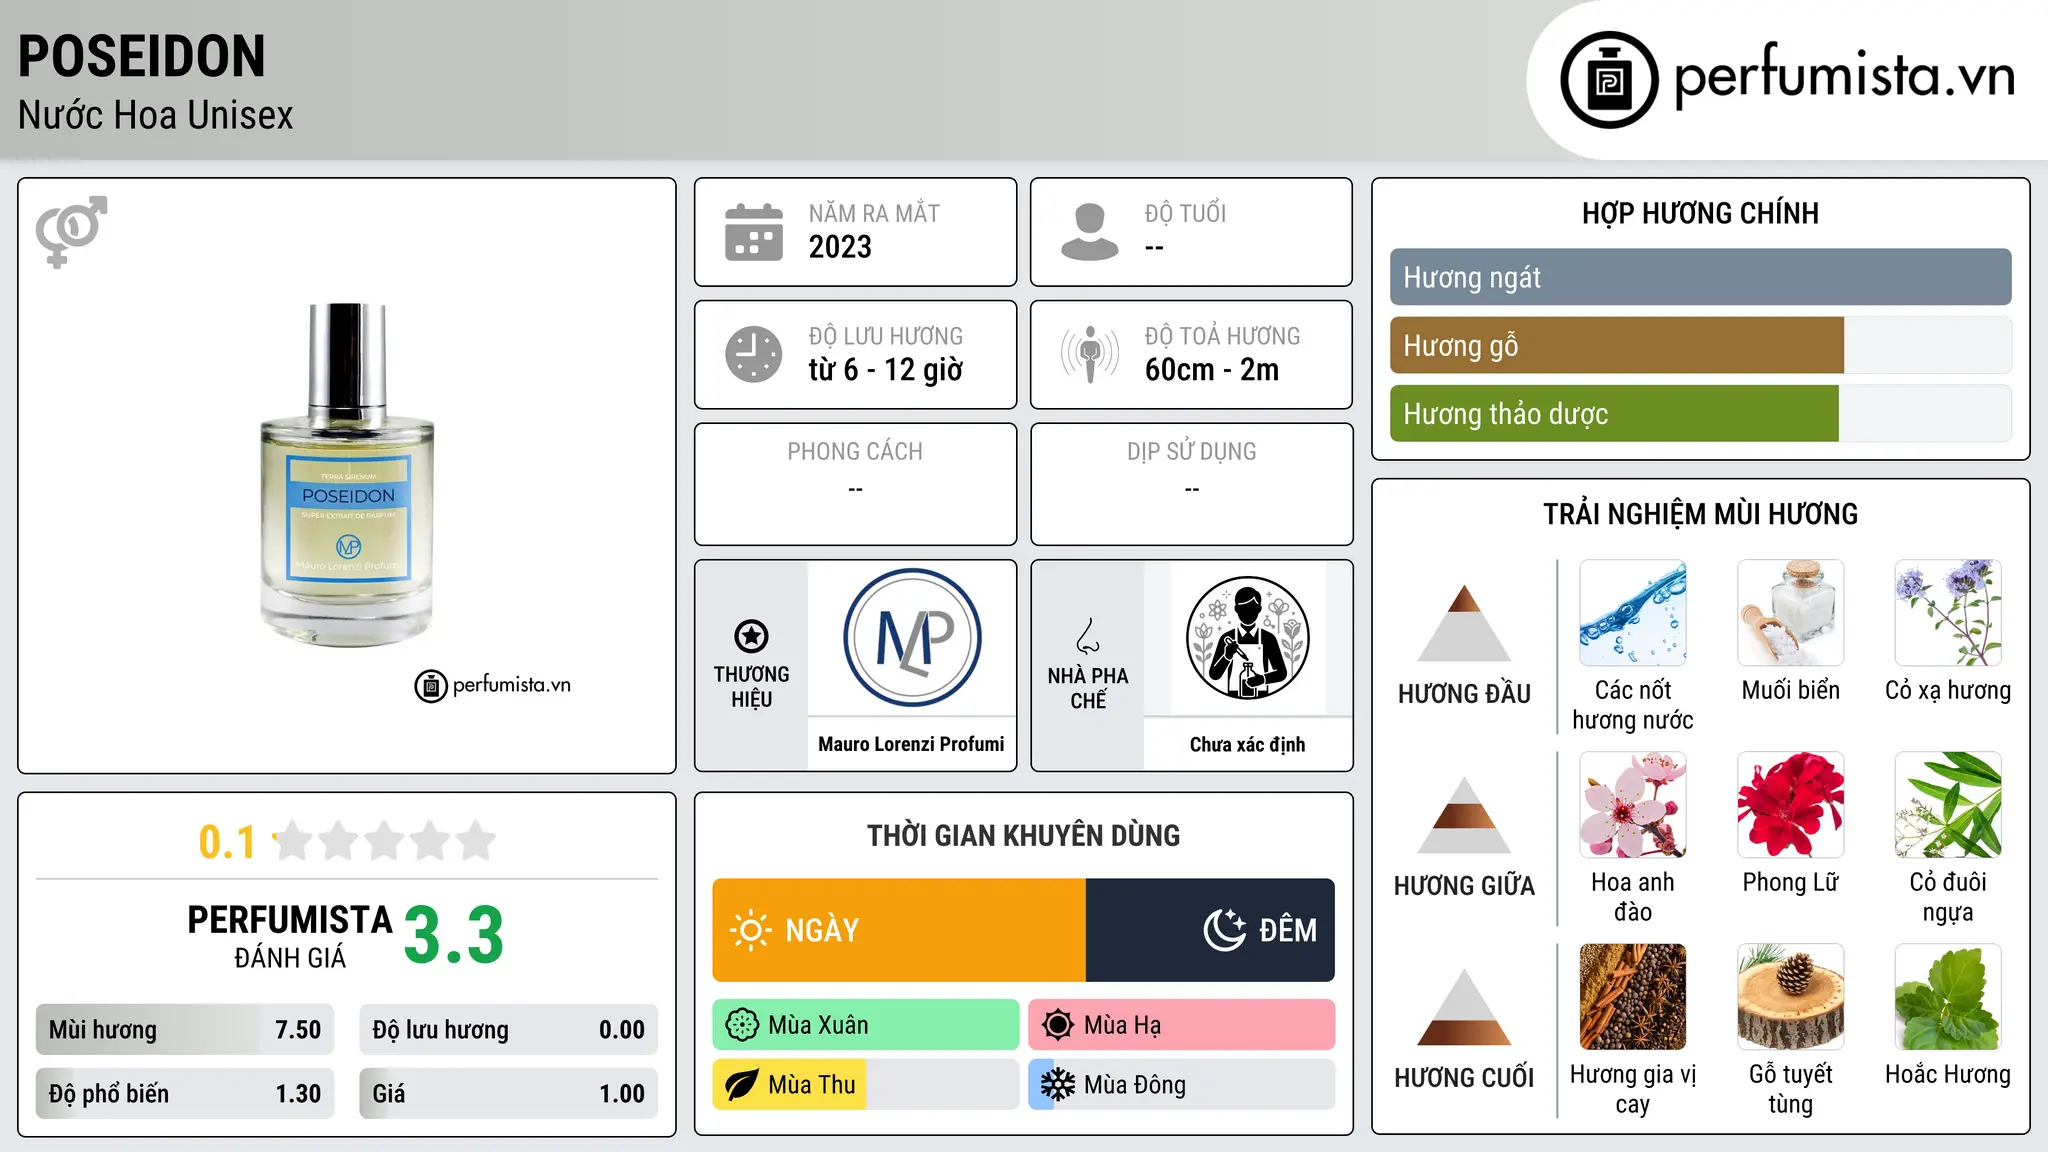Click the calendar icon for release year
The image size is (2048, 1152).
click(x=754, y=232)
